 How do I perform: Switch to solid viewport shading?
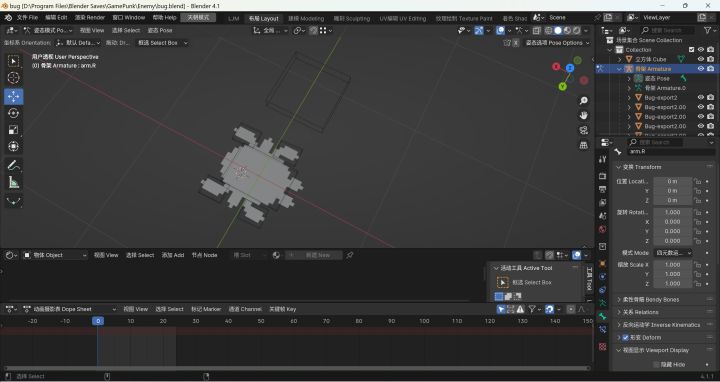click(x=558, y=30)
